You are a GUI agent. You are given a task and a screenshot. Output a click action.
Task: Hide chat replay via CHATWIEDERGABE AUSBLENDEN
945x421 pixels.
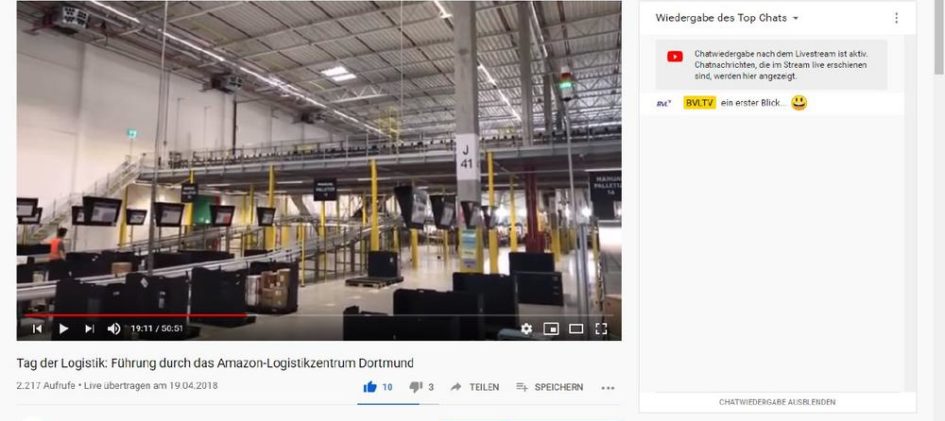click(777, 402)
